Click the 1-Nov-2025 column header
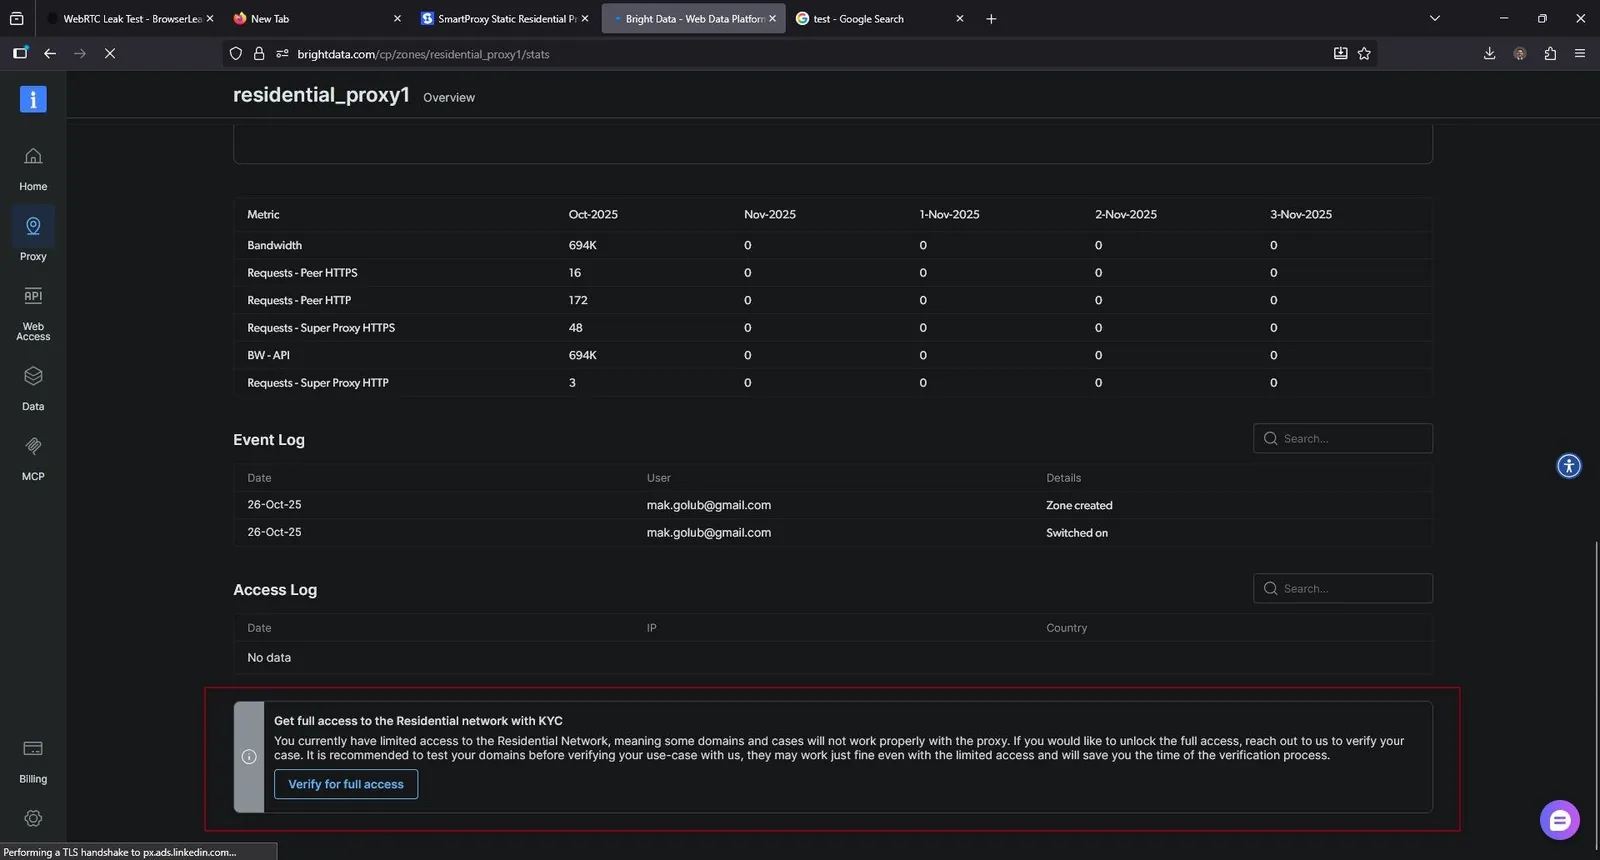This screenshot has width=1600, height=860. click(949, 214)
